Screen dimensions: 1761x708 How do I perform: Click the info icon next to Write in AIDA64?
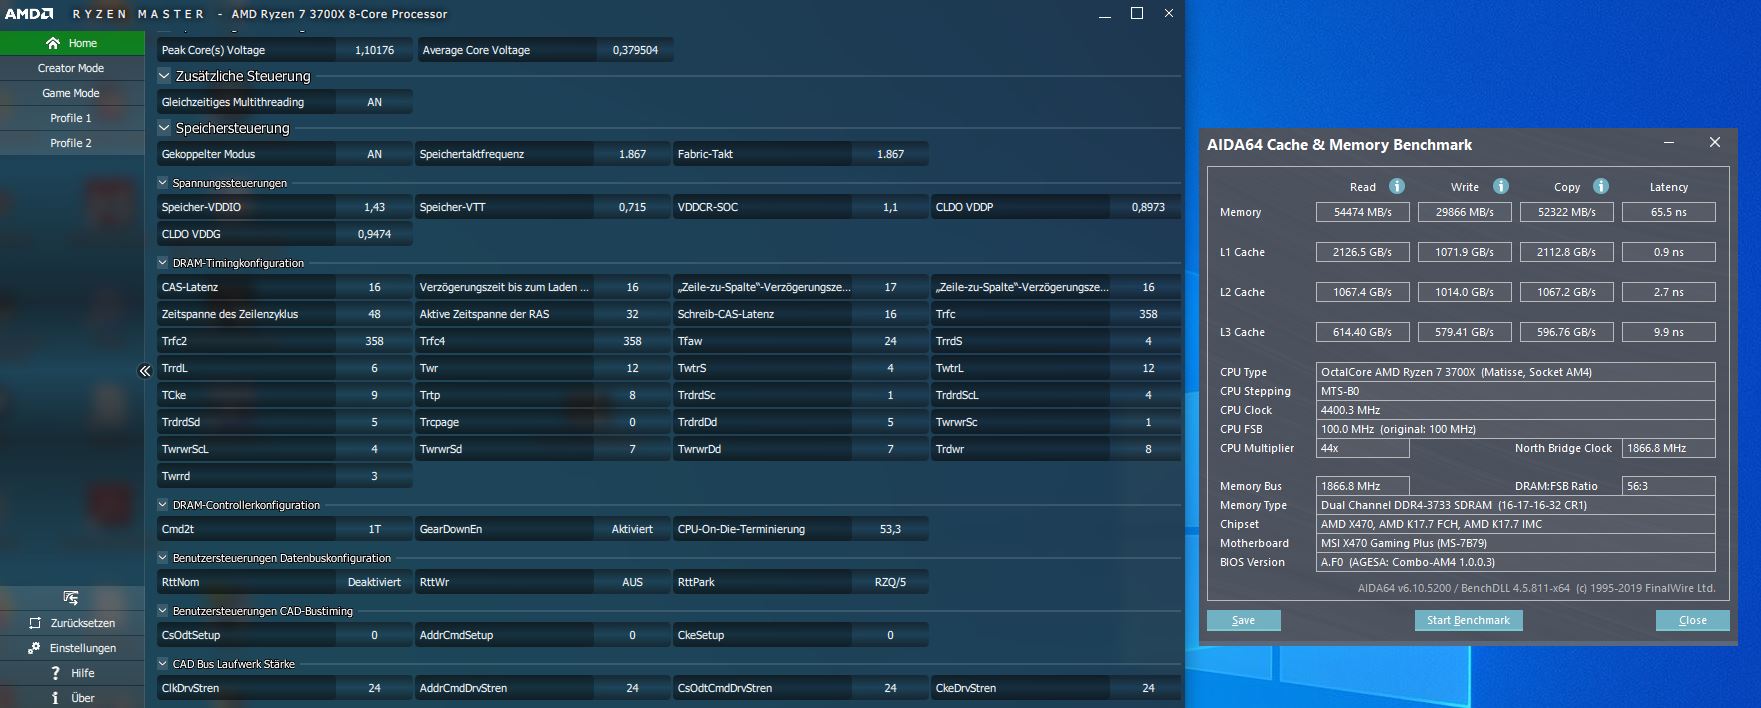(x=1500, y=186)
